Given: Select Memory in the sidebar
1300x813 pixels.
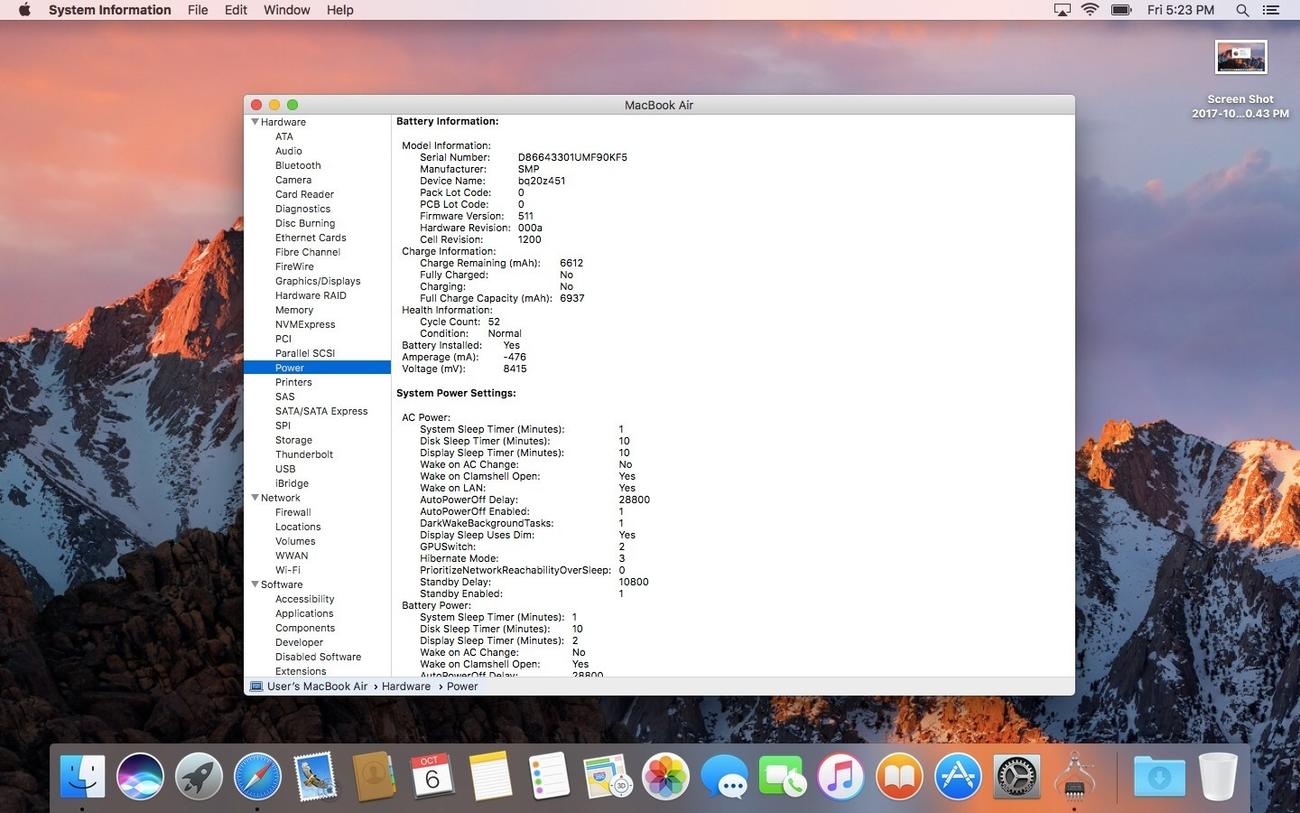Looking at the screenshot, I should (294, 310).
